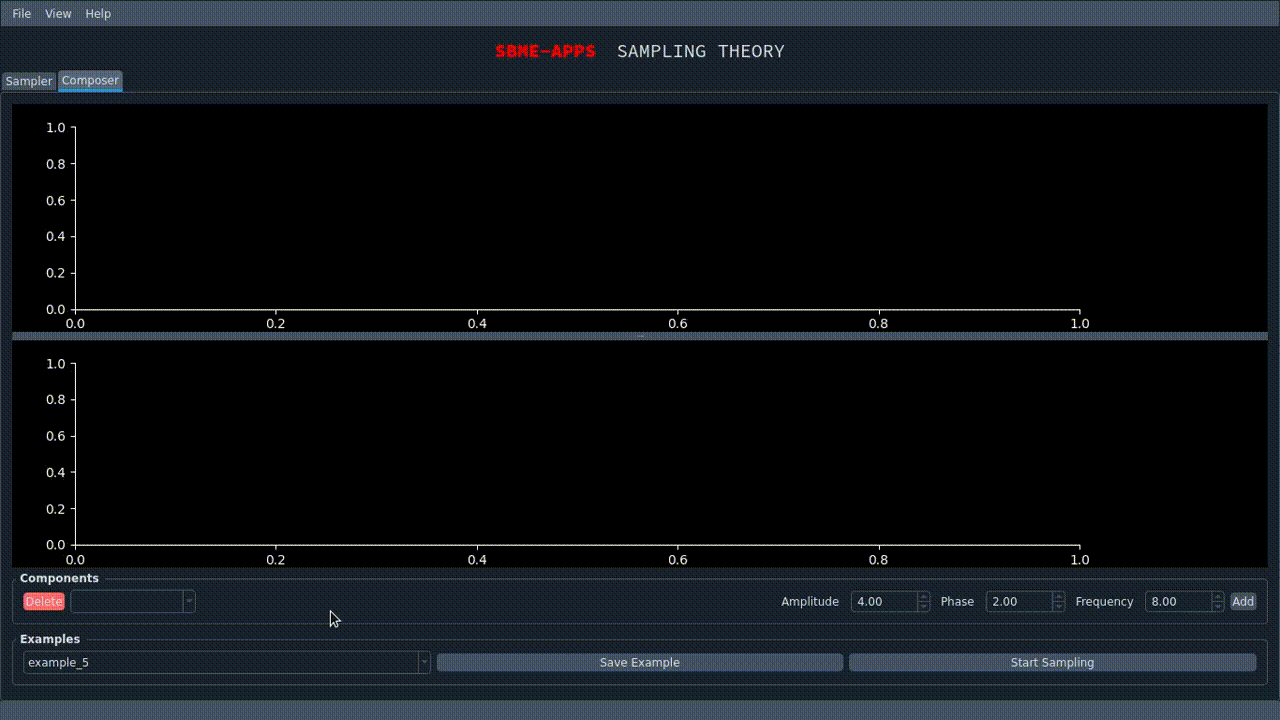Click the Components group title

coord(59,578)
